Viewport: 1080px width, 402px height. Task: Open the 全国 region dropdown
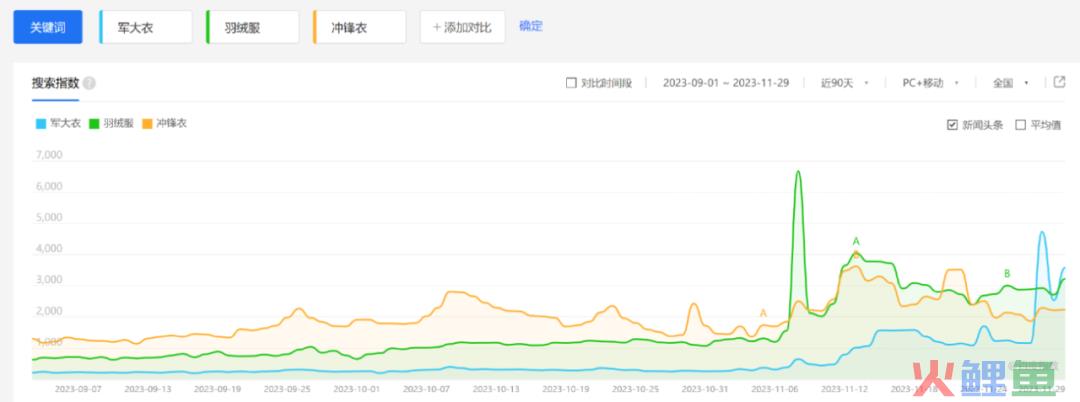[x=1010, y=83]
